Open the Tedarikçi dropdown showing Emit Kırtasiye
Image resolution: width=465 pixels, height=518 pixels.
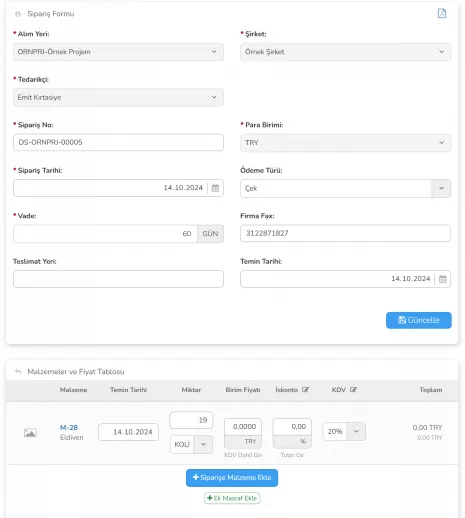point(118,97)
